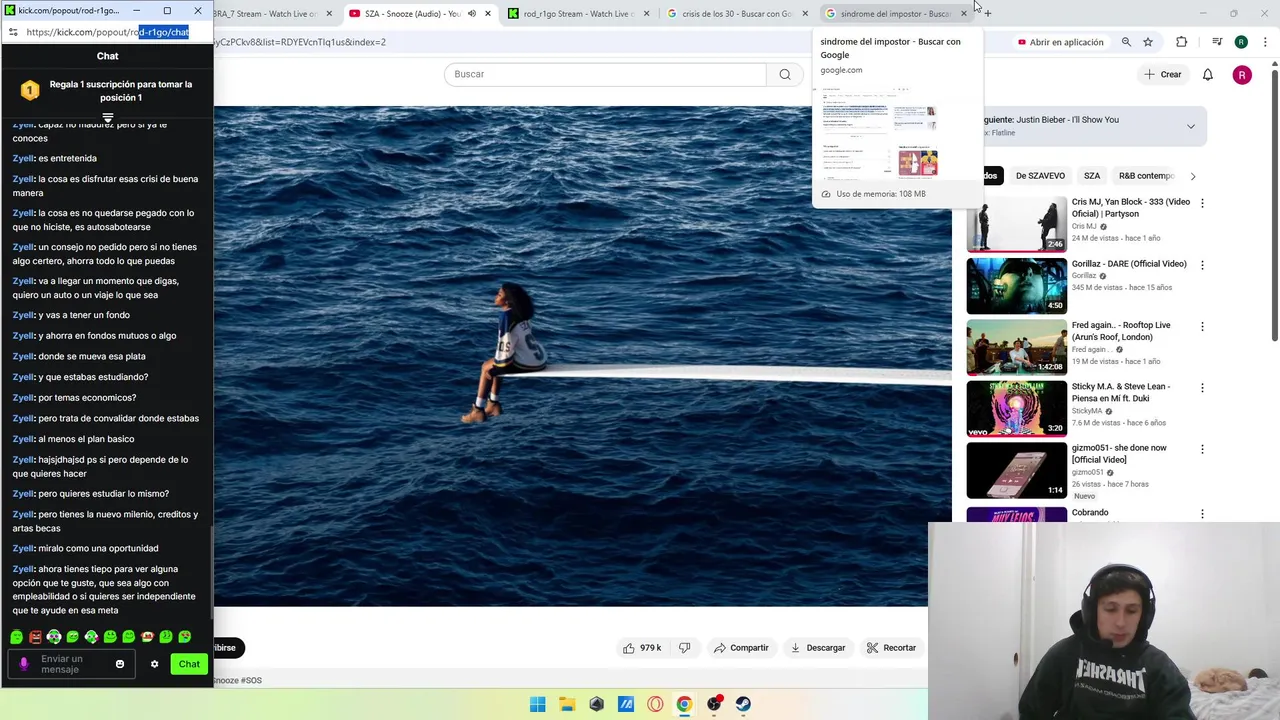1280x720 pixels.
Task: Bookmark page with the star icon
Action: pos(1148,42)
